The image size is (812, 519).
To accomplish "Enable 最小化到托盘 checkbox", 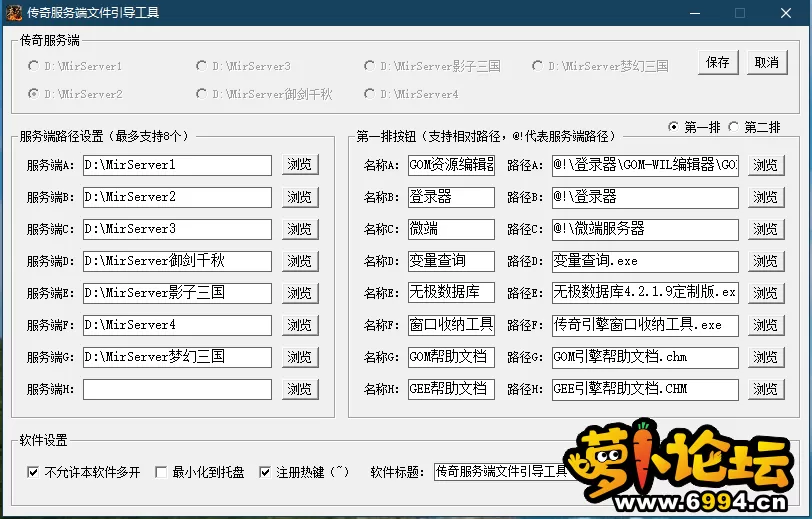I will (200, 472).
